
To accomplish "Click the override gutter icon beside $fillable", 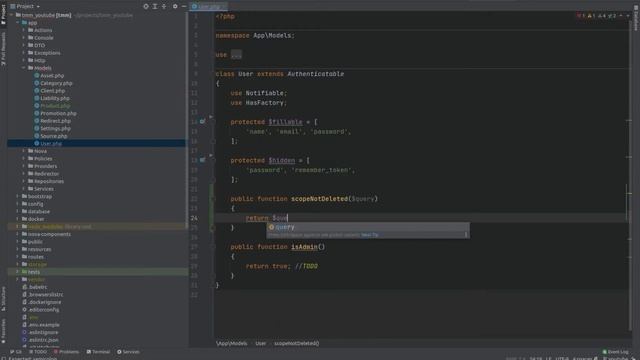I will pos(202,122).
